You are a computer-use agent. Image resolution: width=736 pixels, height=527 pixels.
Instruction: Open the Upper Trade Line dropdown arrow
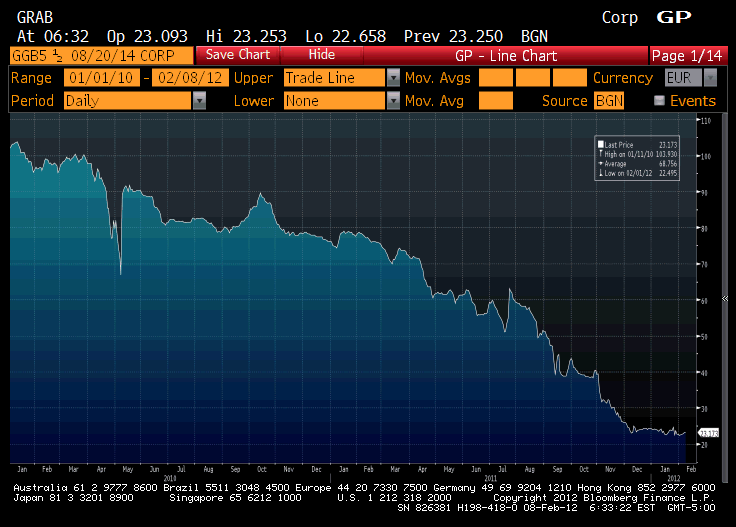click(393, 77)
